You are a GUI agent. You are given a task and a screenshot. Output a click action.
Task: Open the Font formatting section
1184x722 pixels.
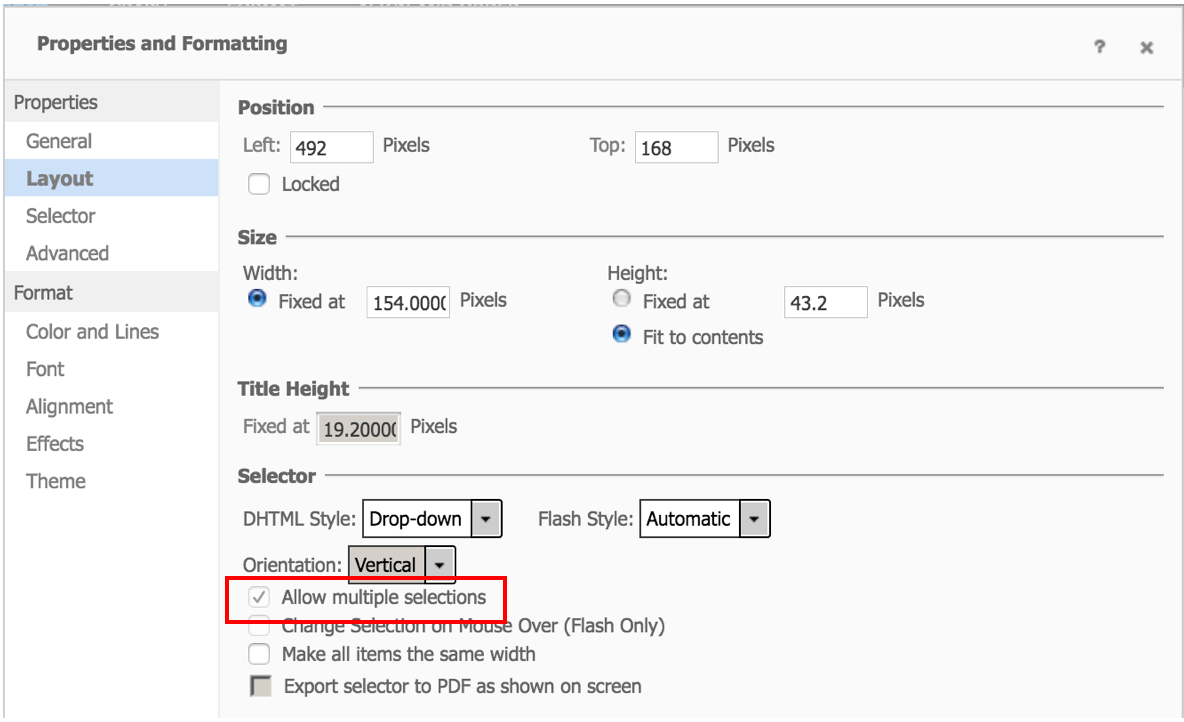[x=45, y=369]
